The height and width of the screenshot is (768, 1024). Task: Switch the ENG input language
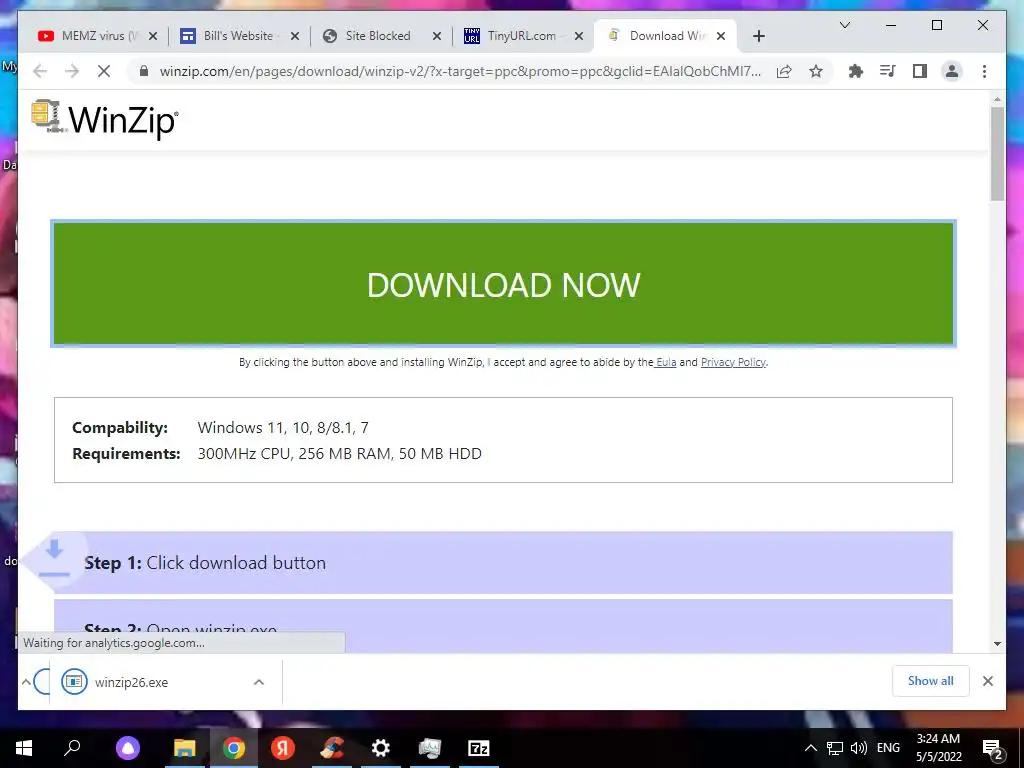point(888,748)
